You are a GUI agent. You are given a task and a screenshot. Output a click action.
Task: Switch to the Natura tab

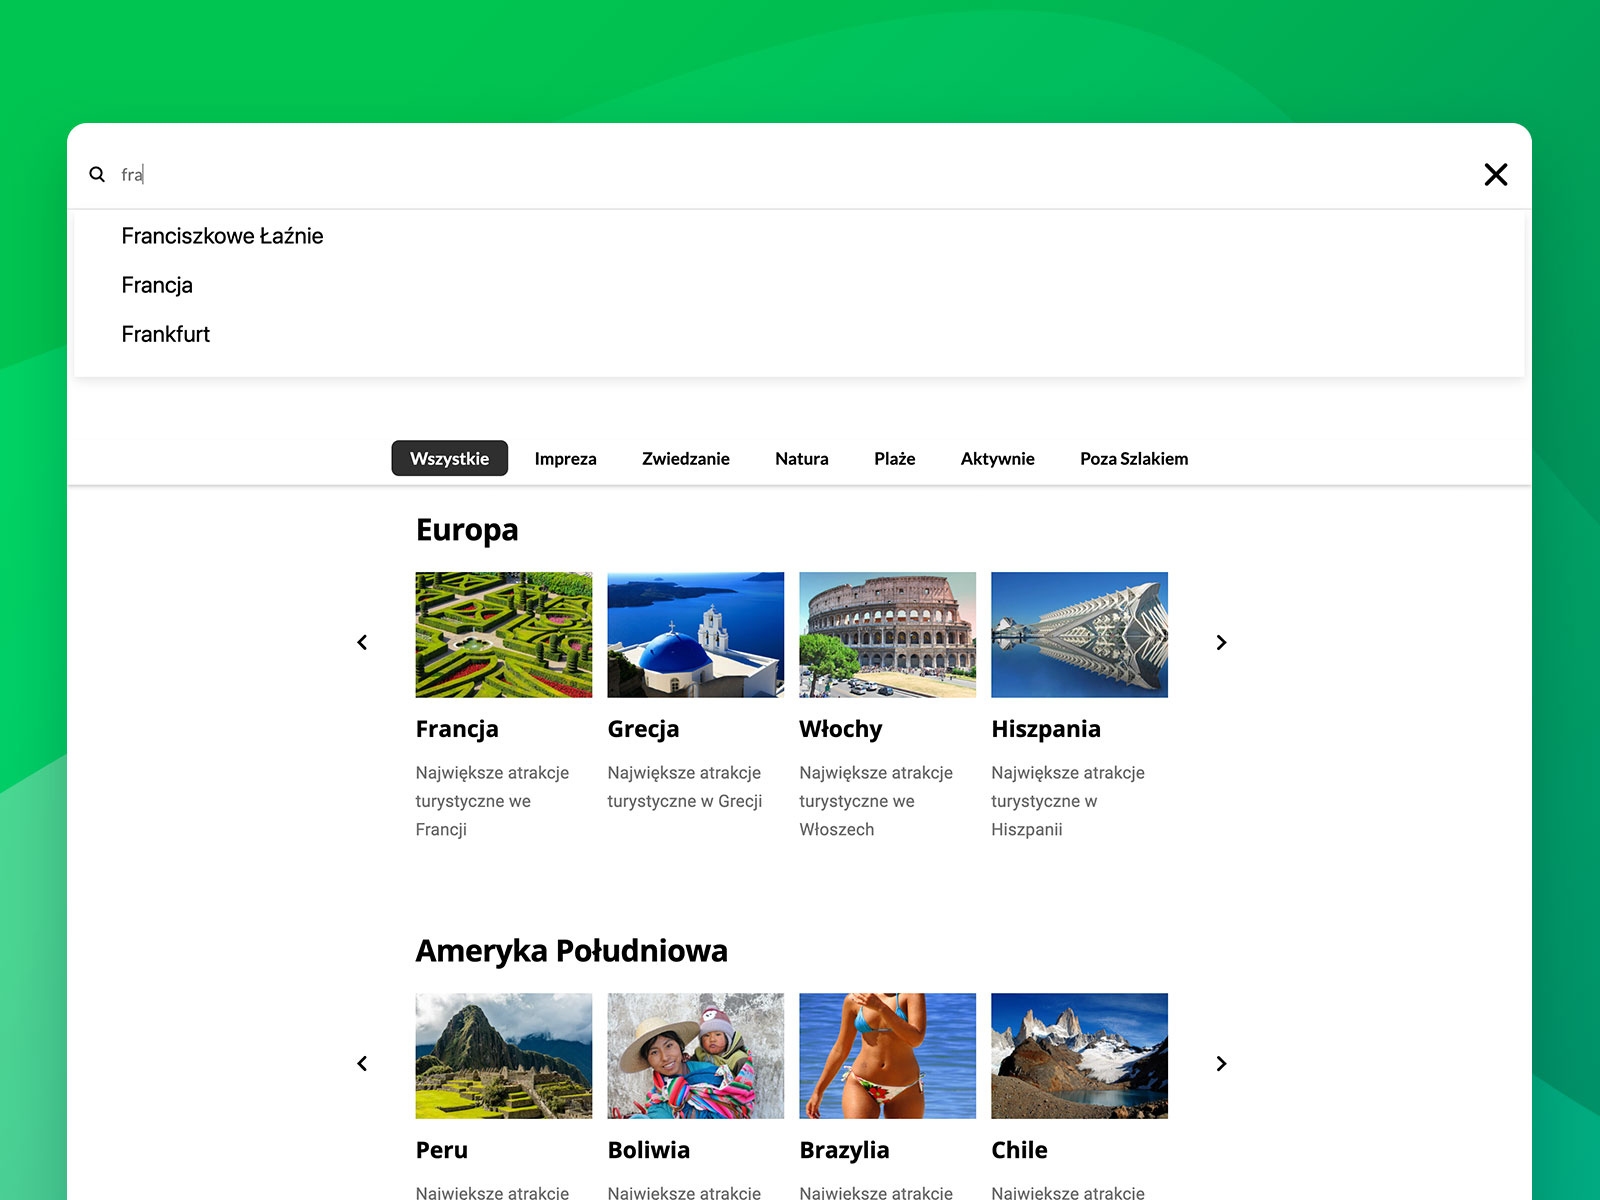tap(802, 458)
